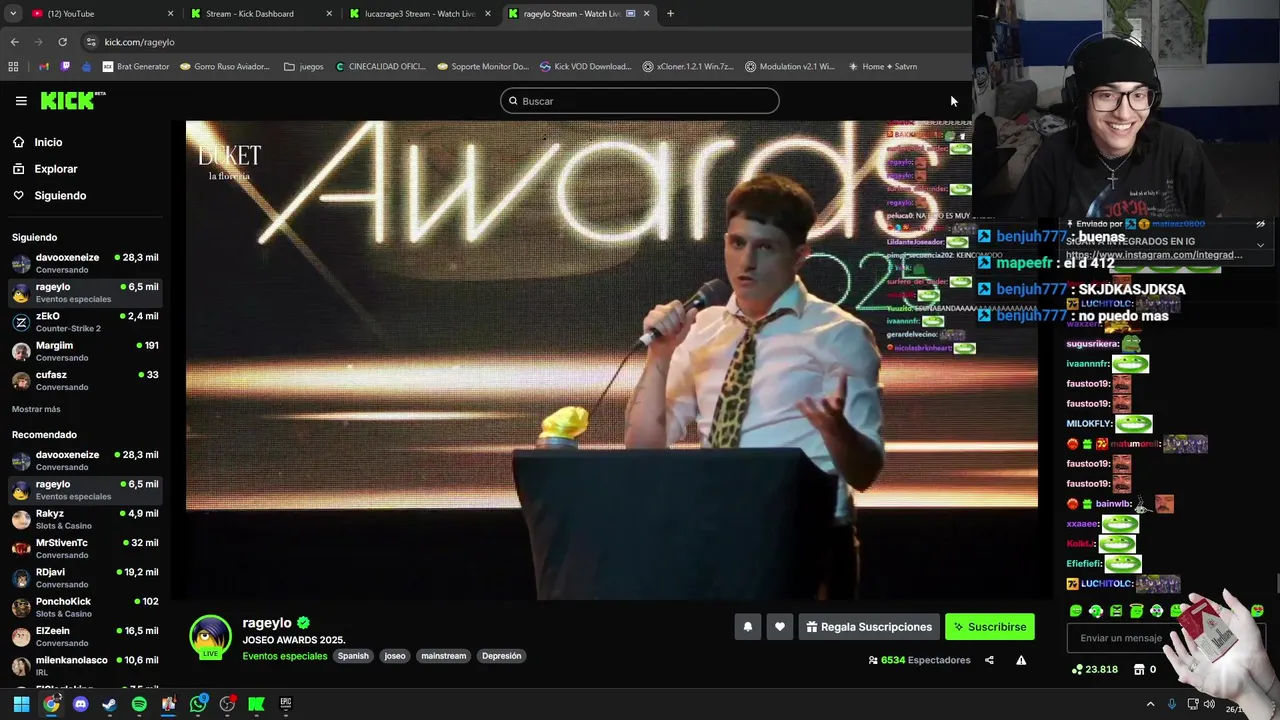1280x720 pixels.
Task: Open PonchoKick recommended channel
Action: (85, 607)
